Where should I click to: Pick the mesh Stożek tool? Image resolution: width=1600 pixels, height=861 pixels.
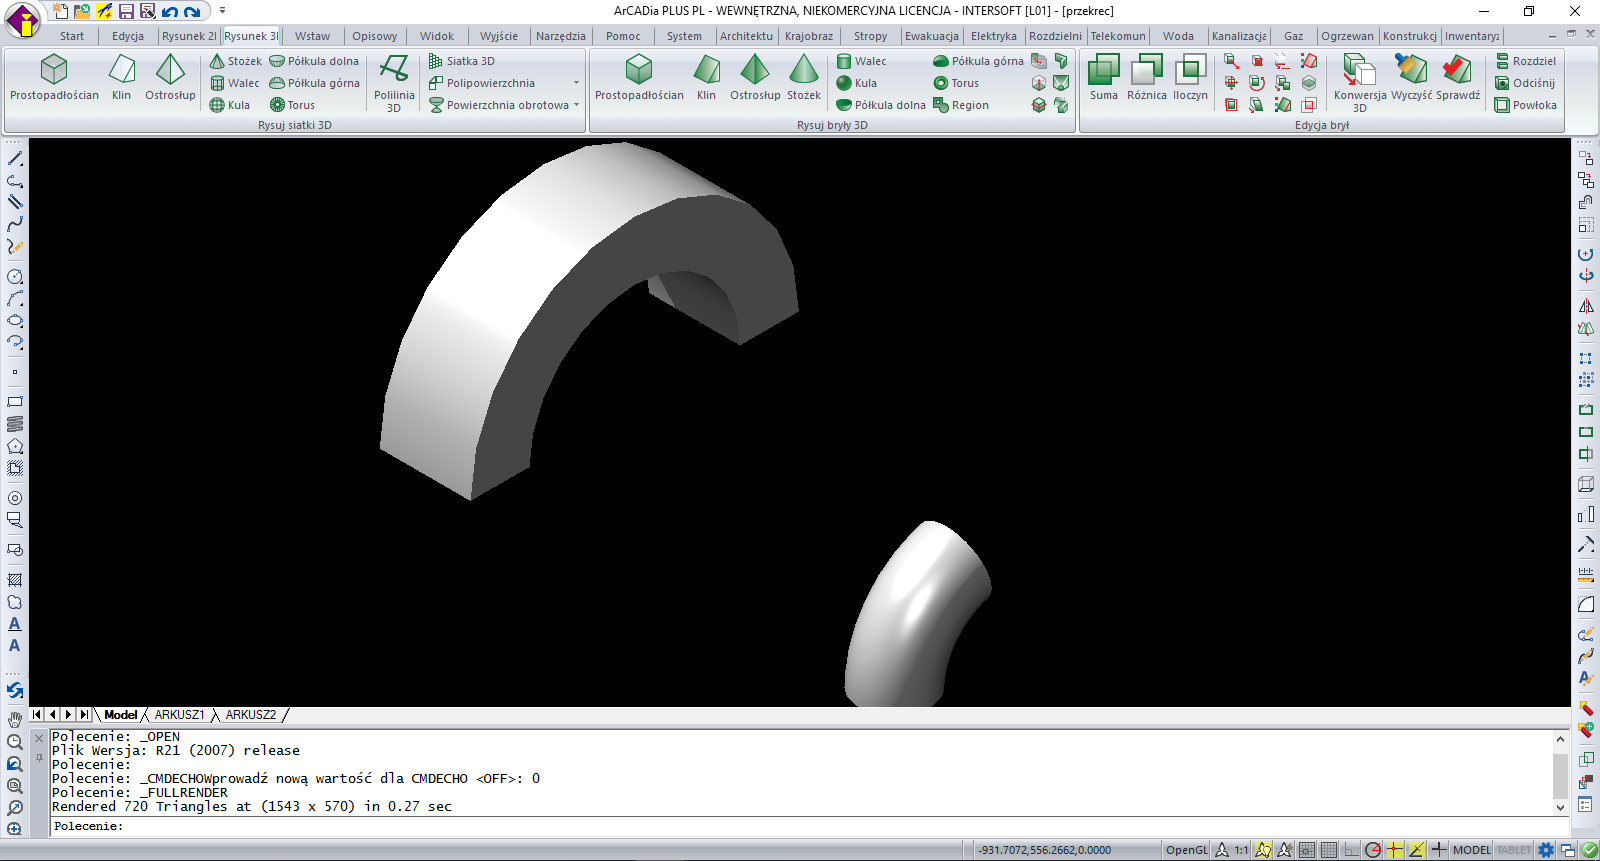235,61
